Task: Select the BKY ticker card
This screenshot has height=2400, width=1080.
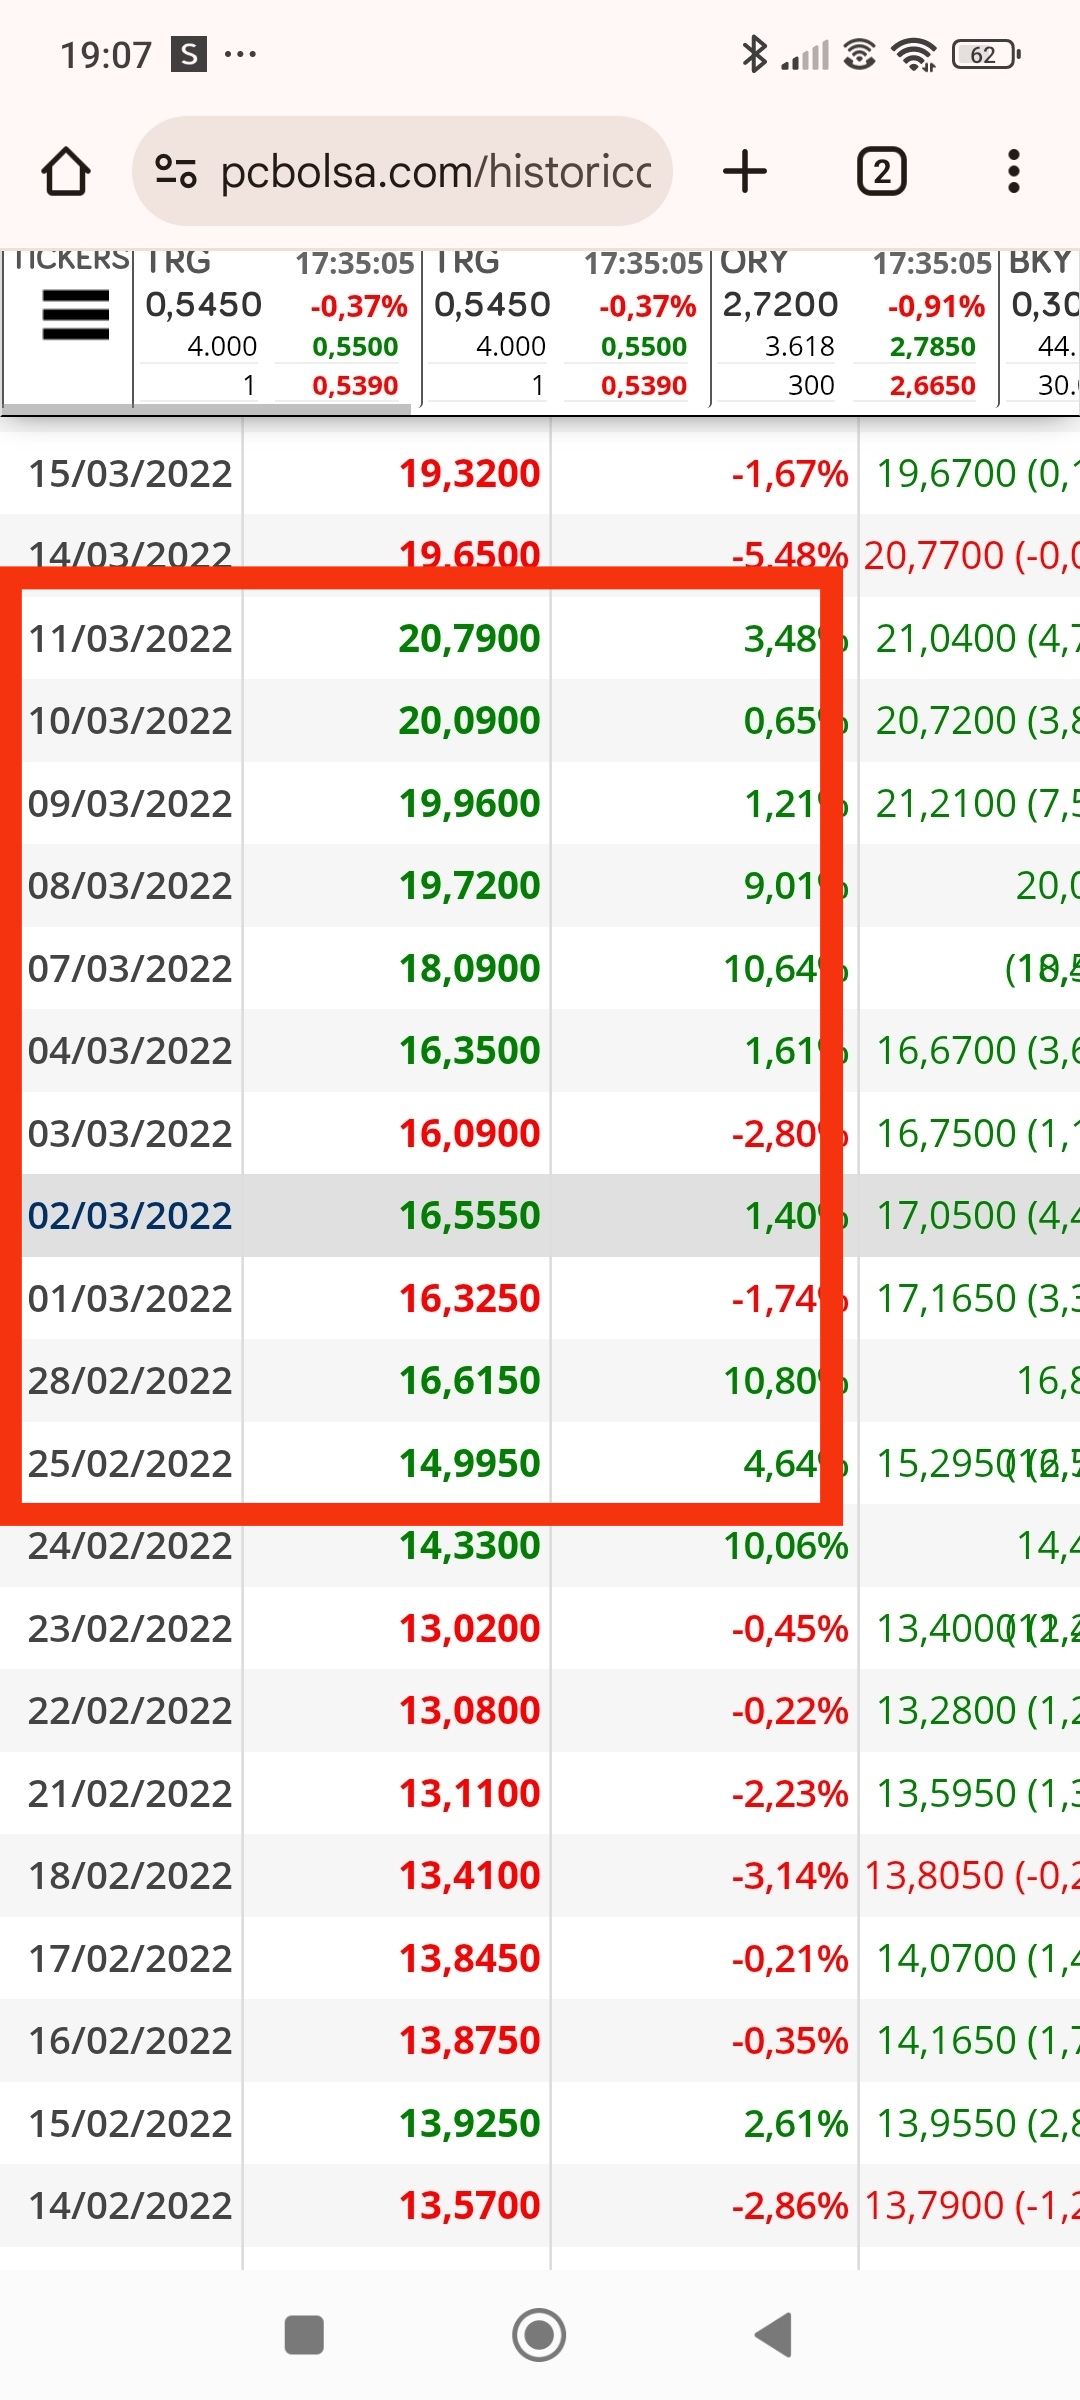Action: click(1041, 327)
